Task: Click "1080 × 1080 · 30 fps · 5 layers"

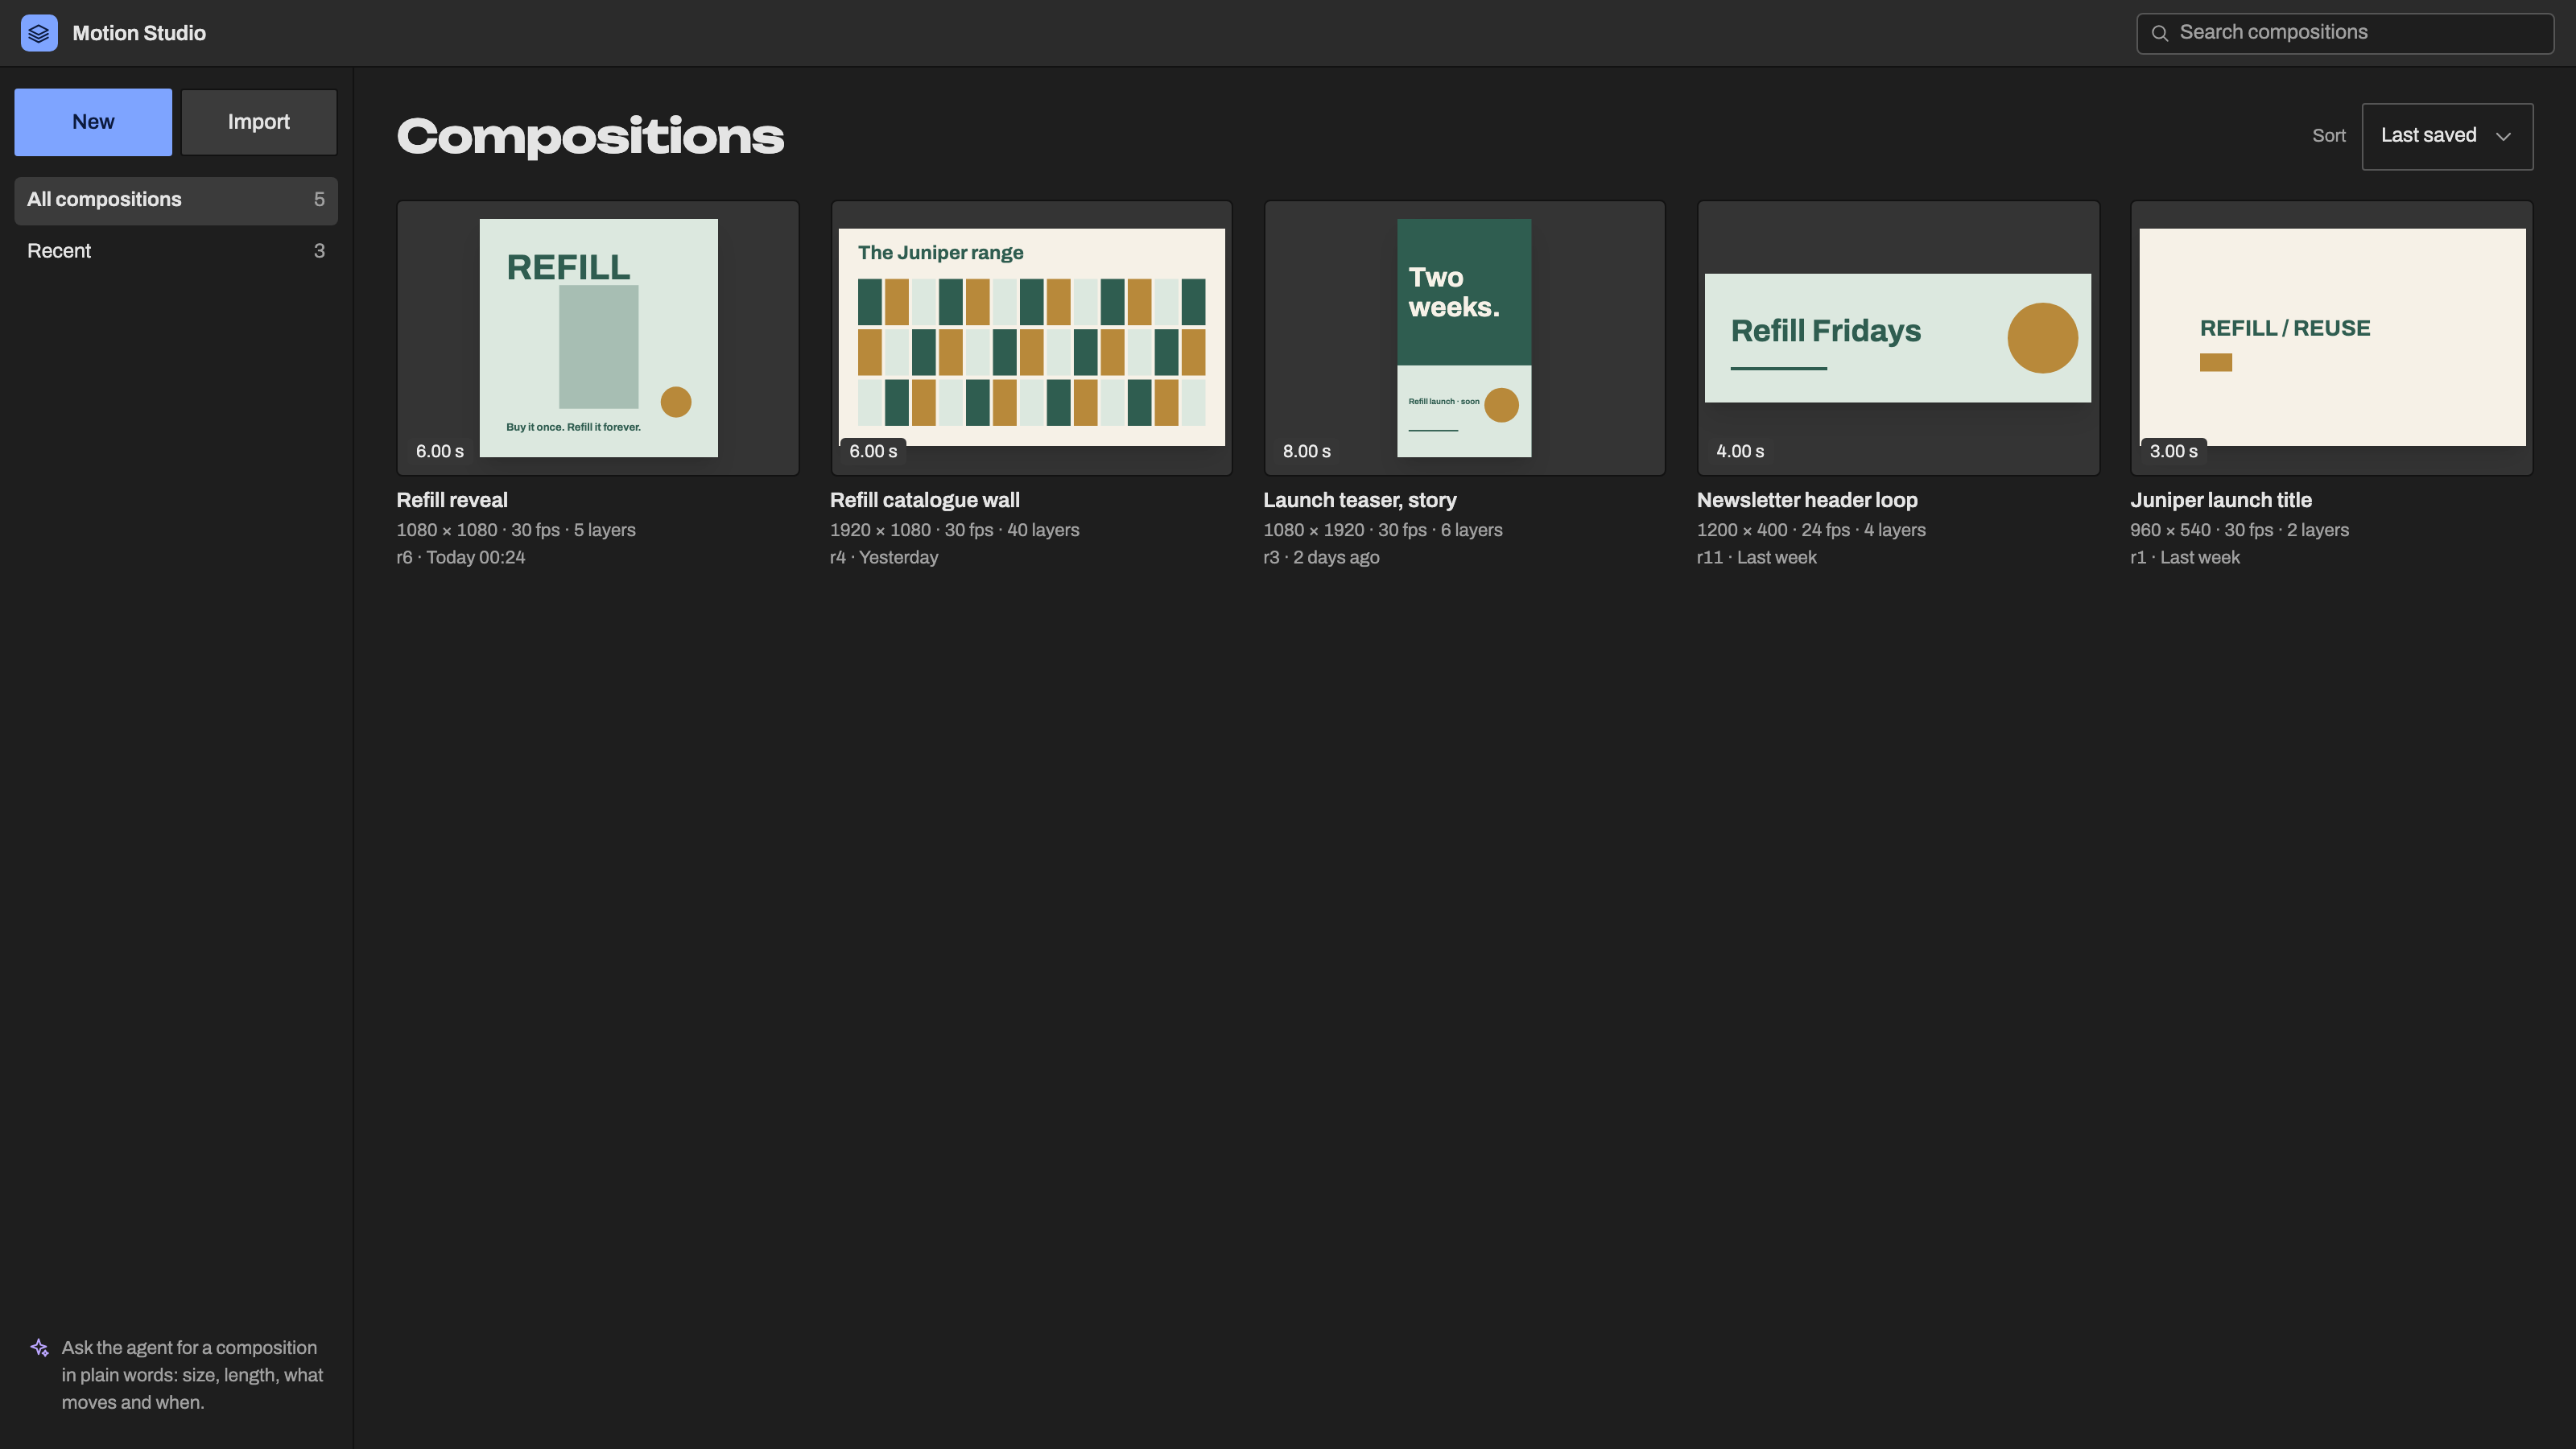Action: (x=516, y=530)
